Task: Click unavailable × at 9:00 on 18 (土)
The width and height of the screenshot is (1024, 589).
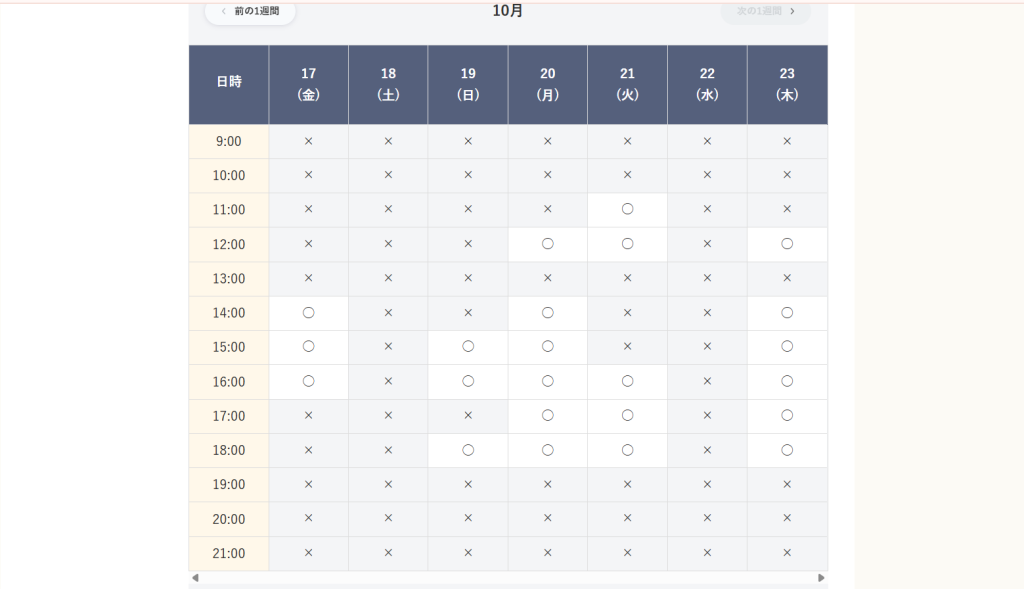Action: point(388,141)
